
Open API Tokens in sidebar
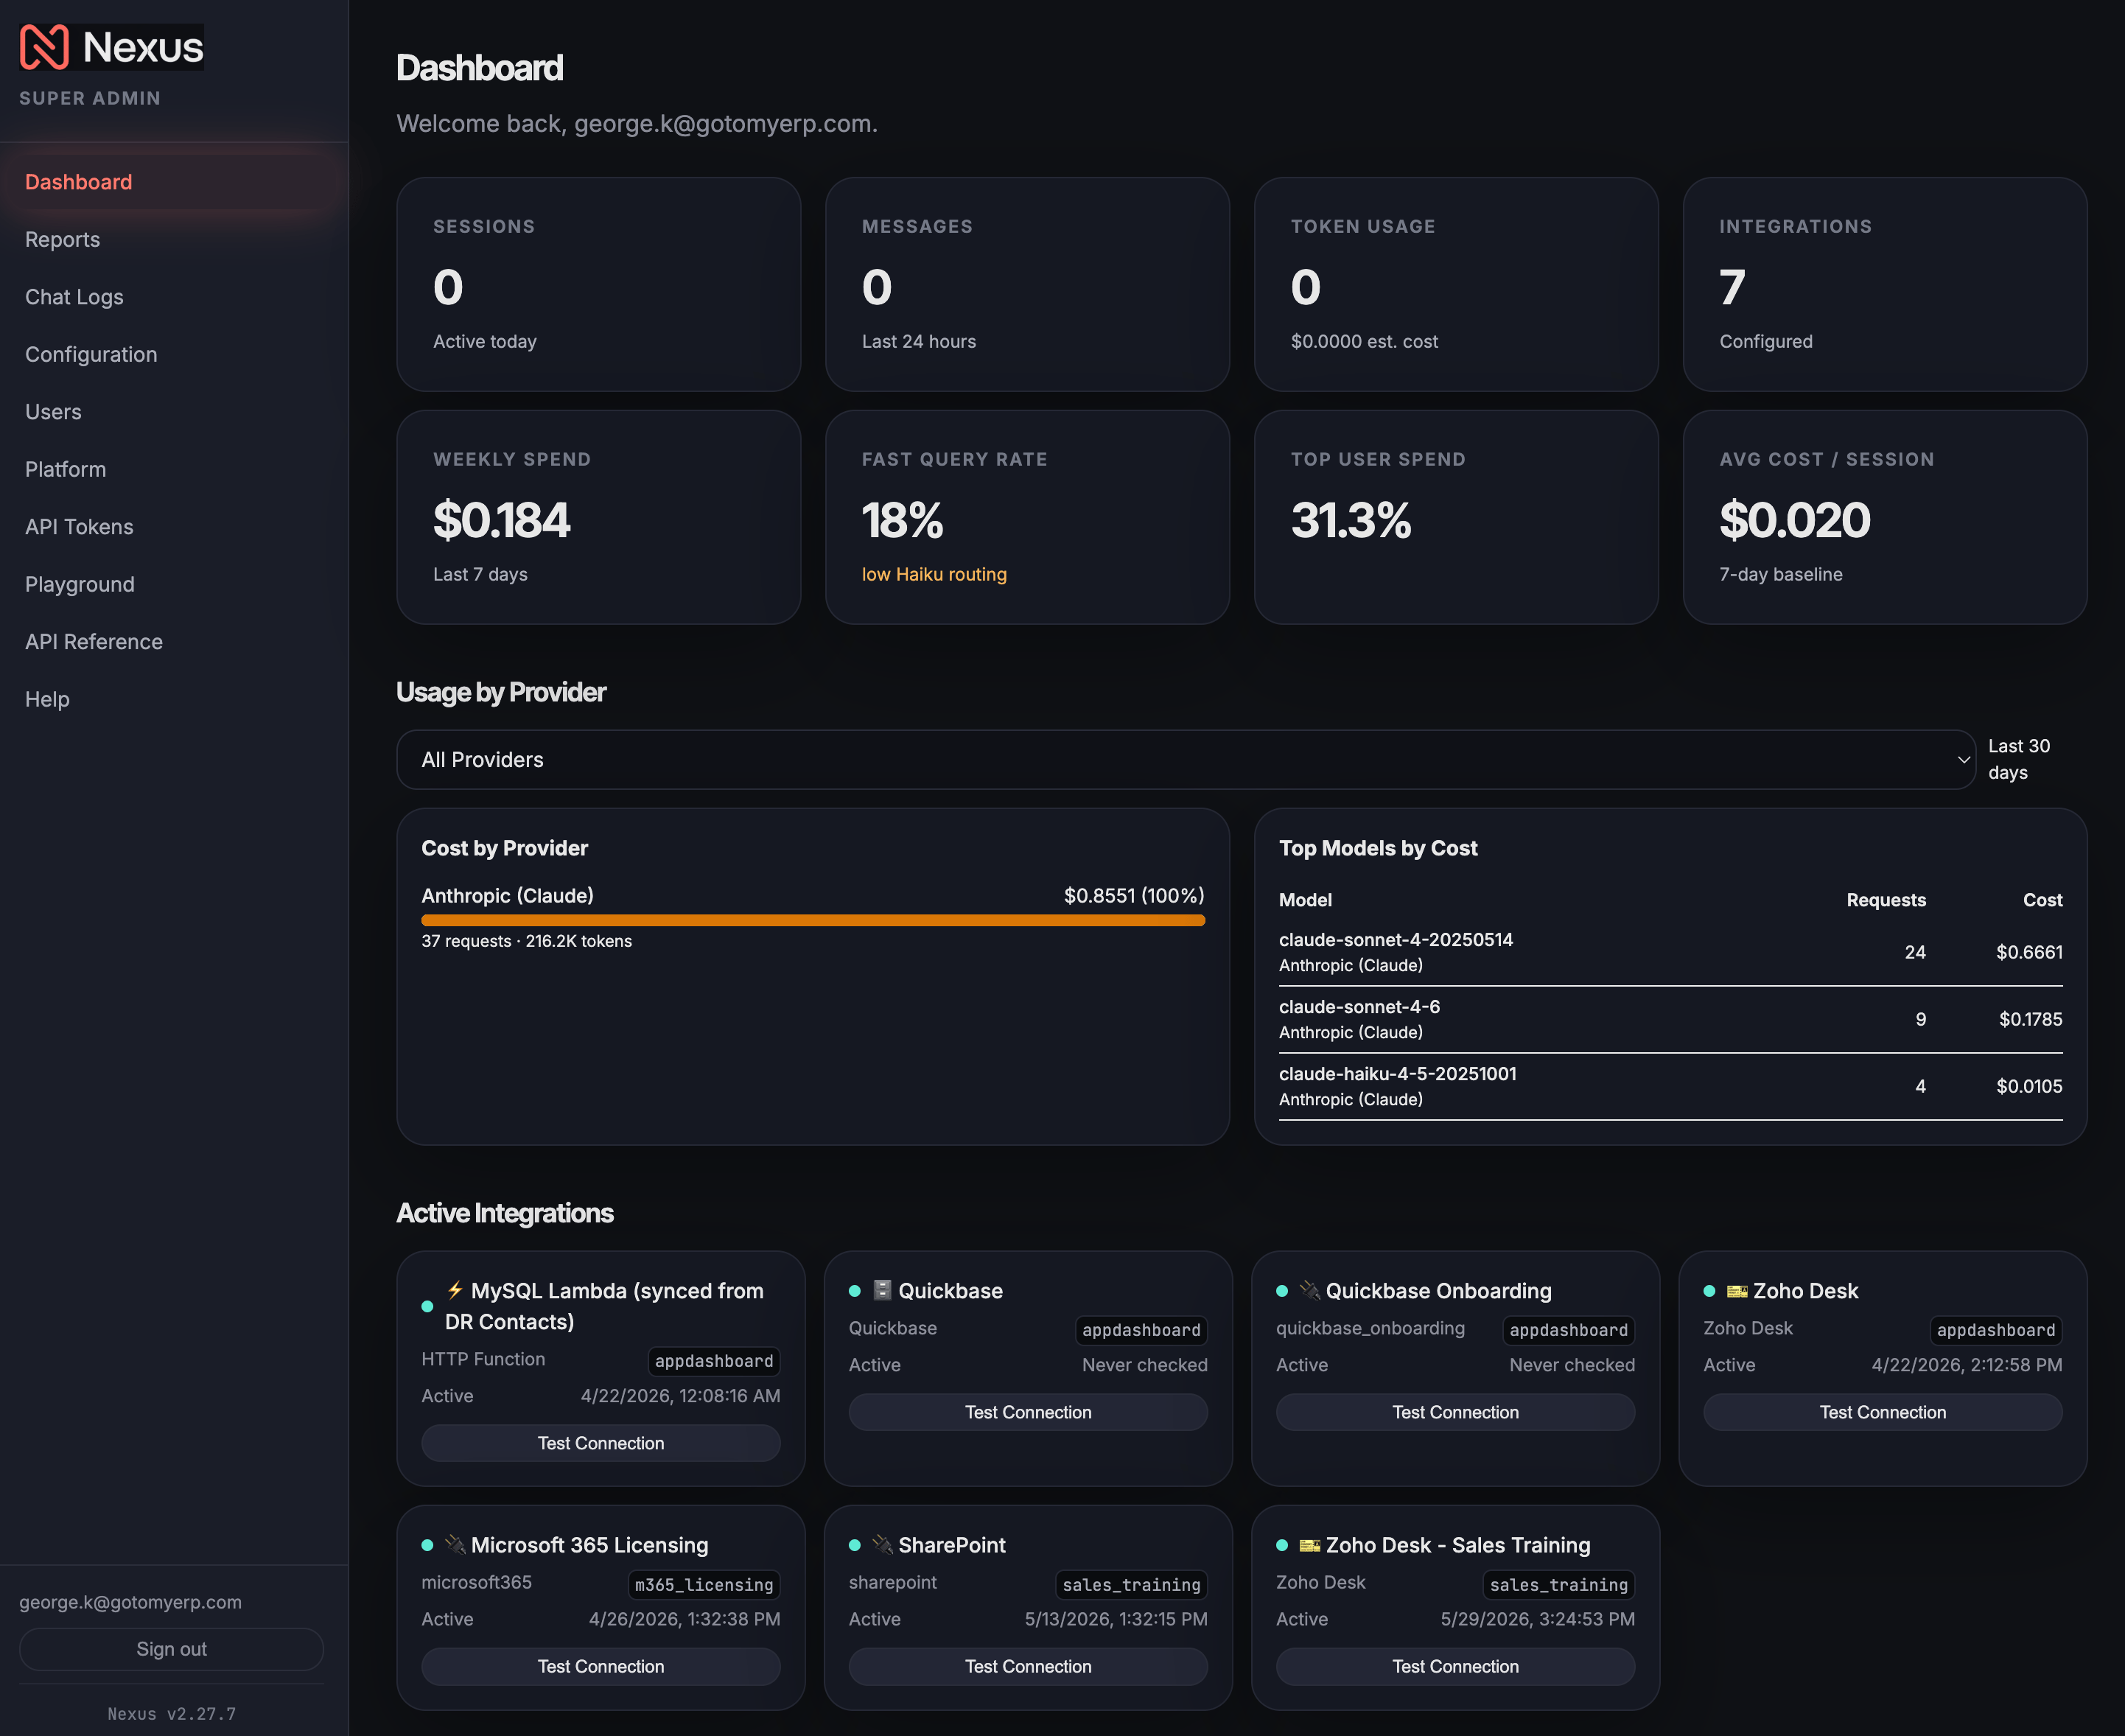tap(174, 527)
